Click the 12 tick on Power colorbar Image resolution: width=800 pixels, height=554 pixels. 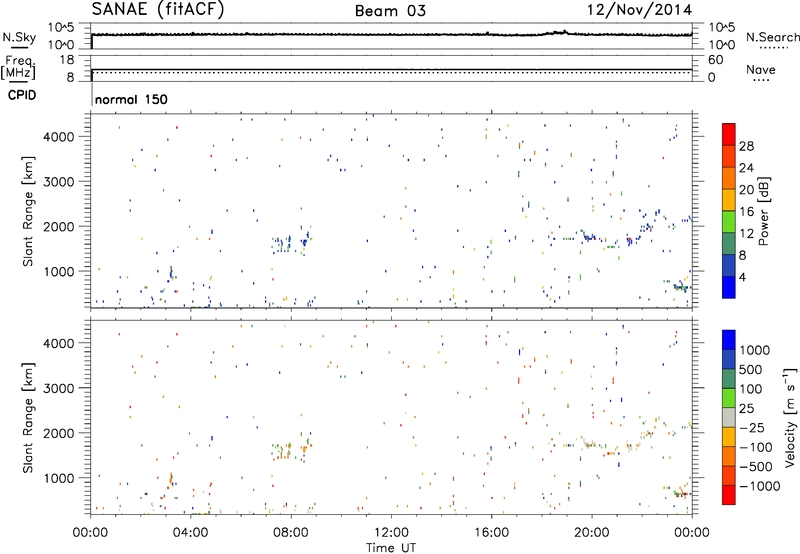[x=746, y=234]
